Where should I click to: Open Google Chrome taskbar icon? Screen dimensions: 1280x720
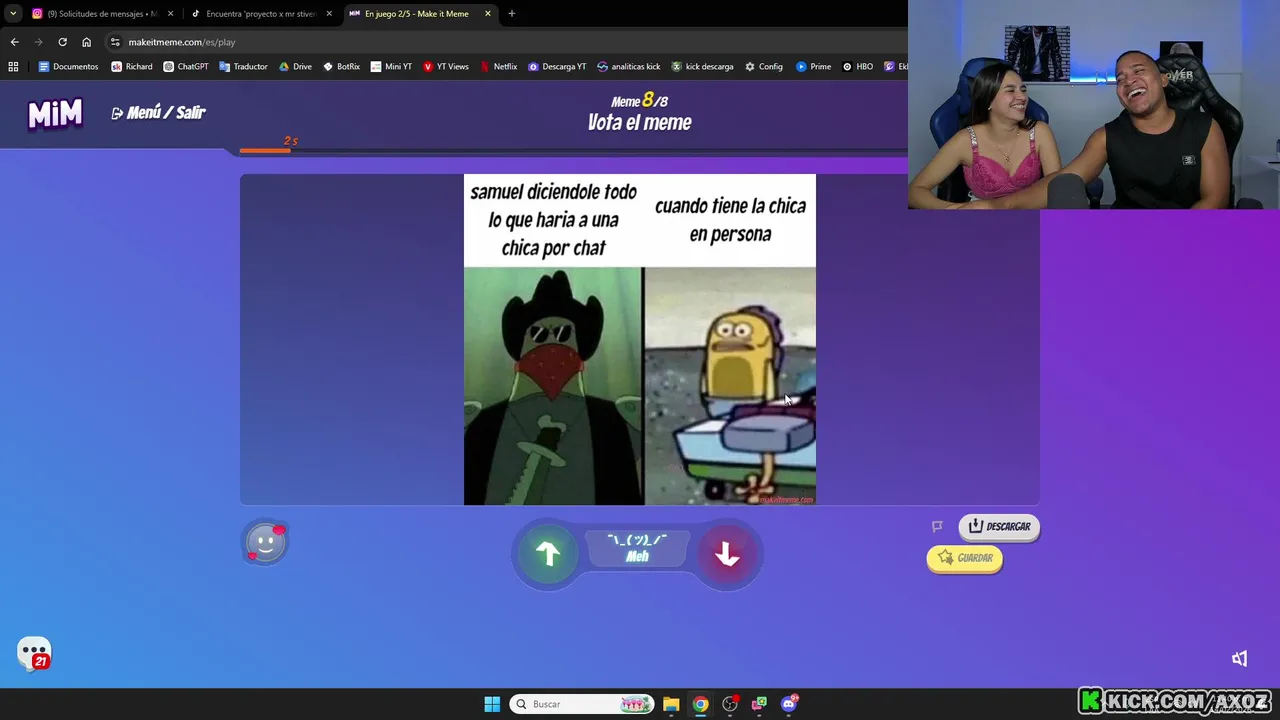pyautogui.click(x=700, y=704)
